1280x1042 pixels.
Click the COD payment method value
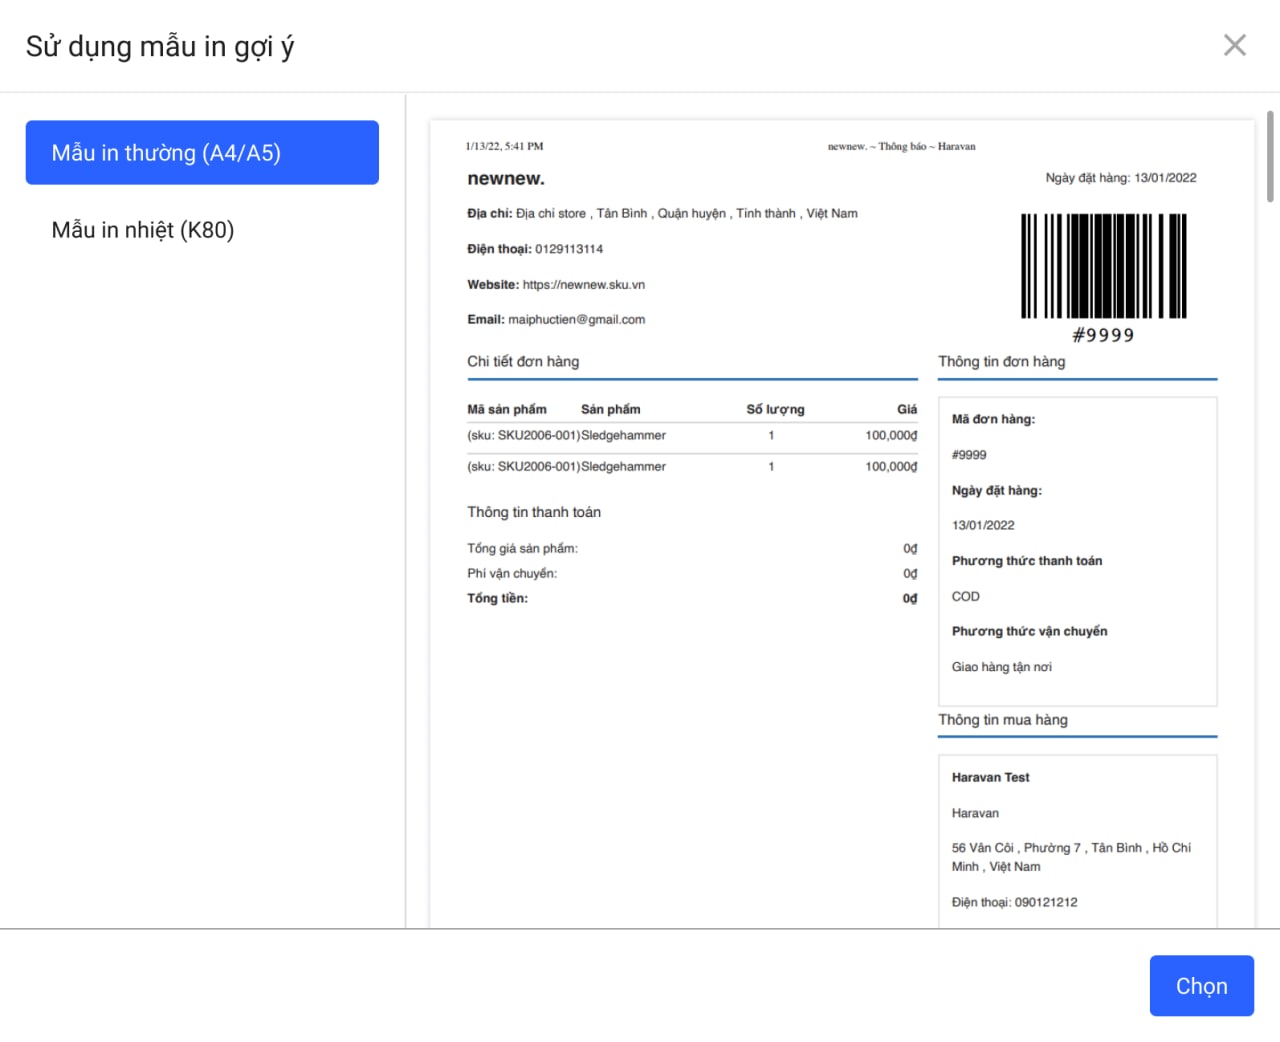[966, 597]
